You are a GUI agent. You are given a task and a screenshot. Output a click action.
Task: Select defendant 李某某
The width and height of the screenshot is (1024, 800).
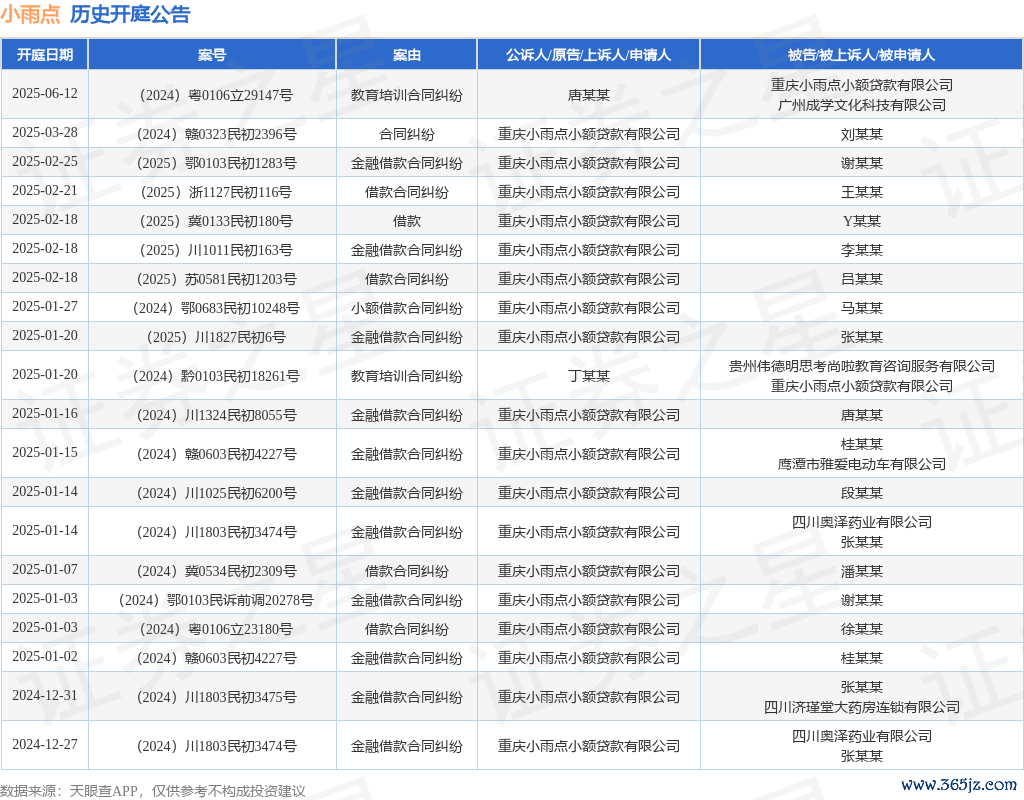coord(861,250)
